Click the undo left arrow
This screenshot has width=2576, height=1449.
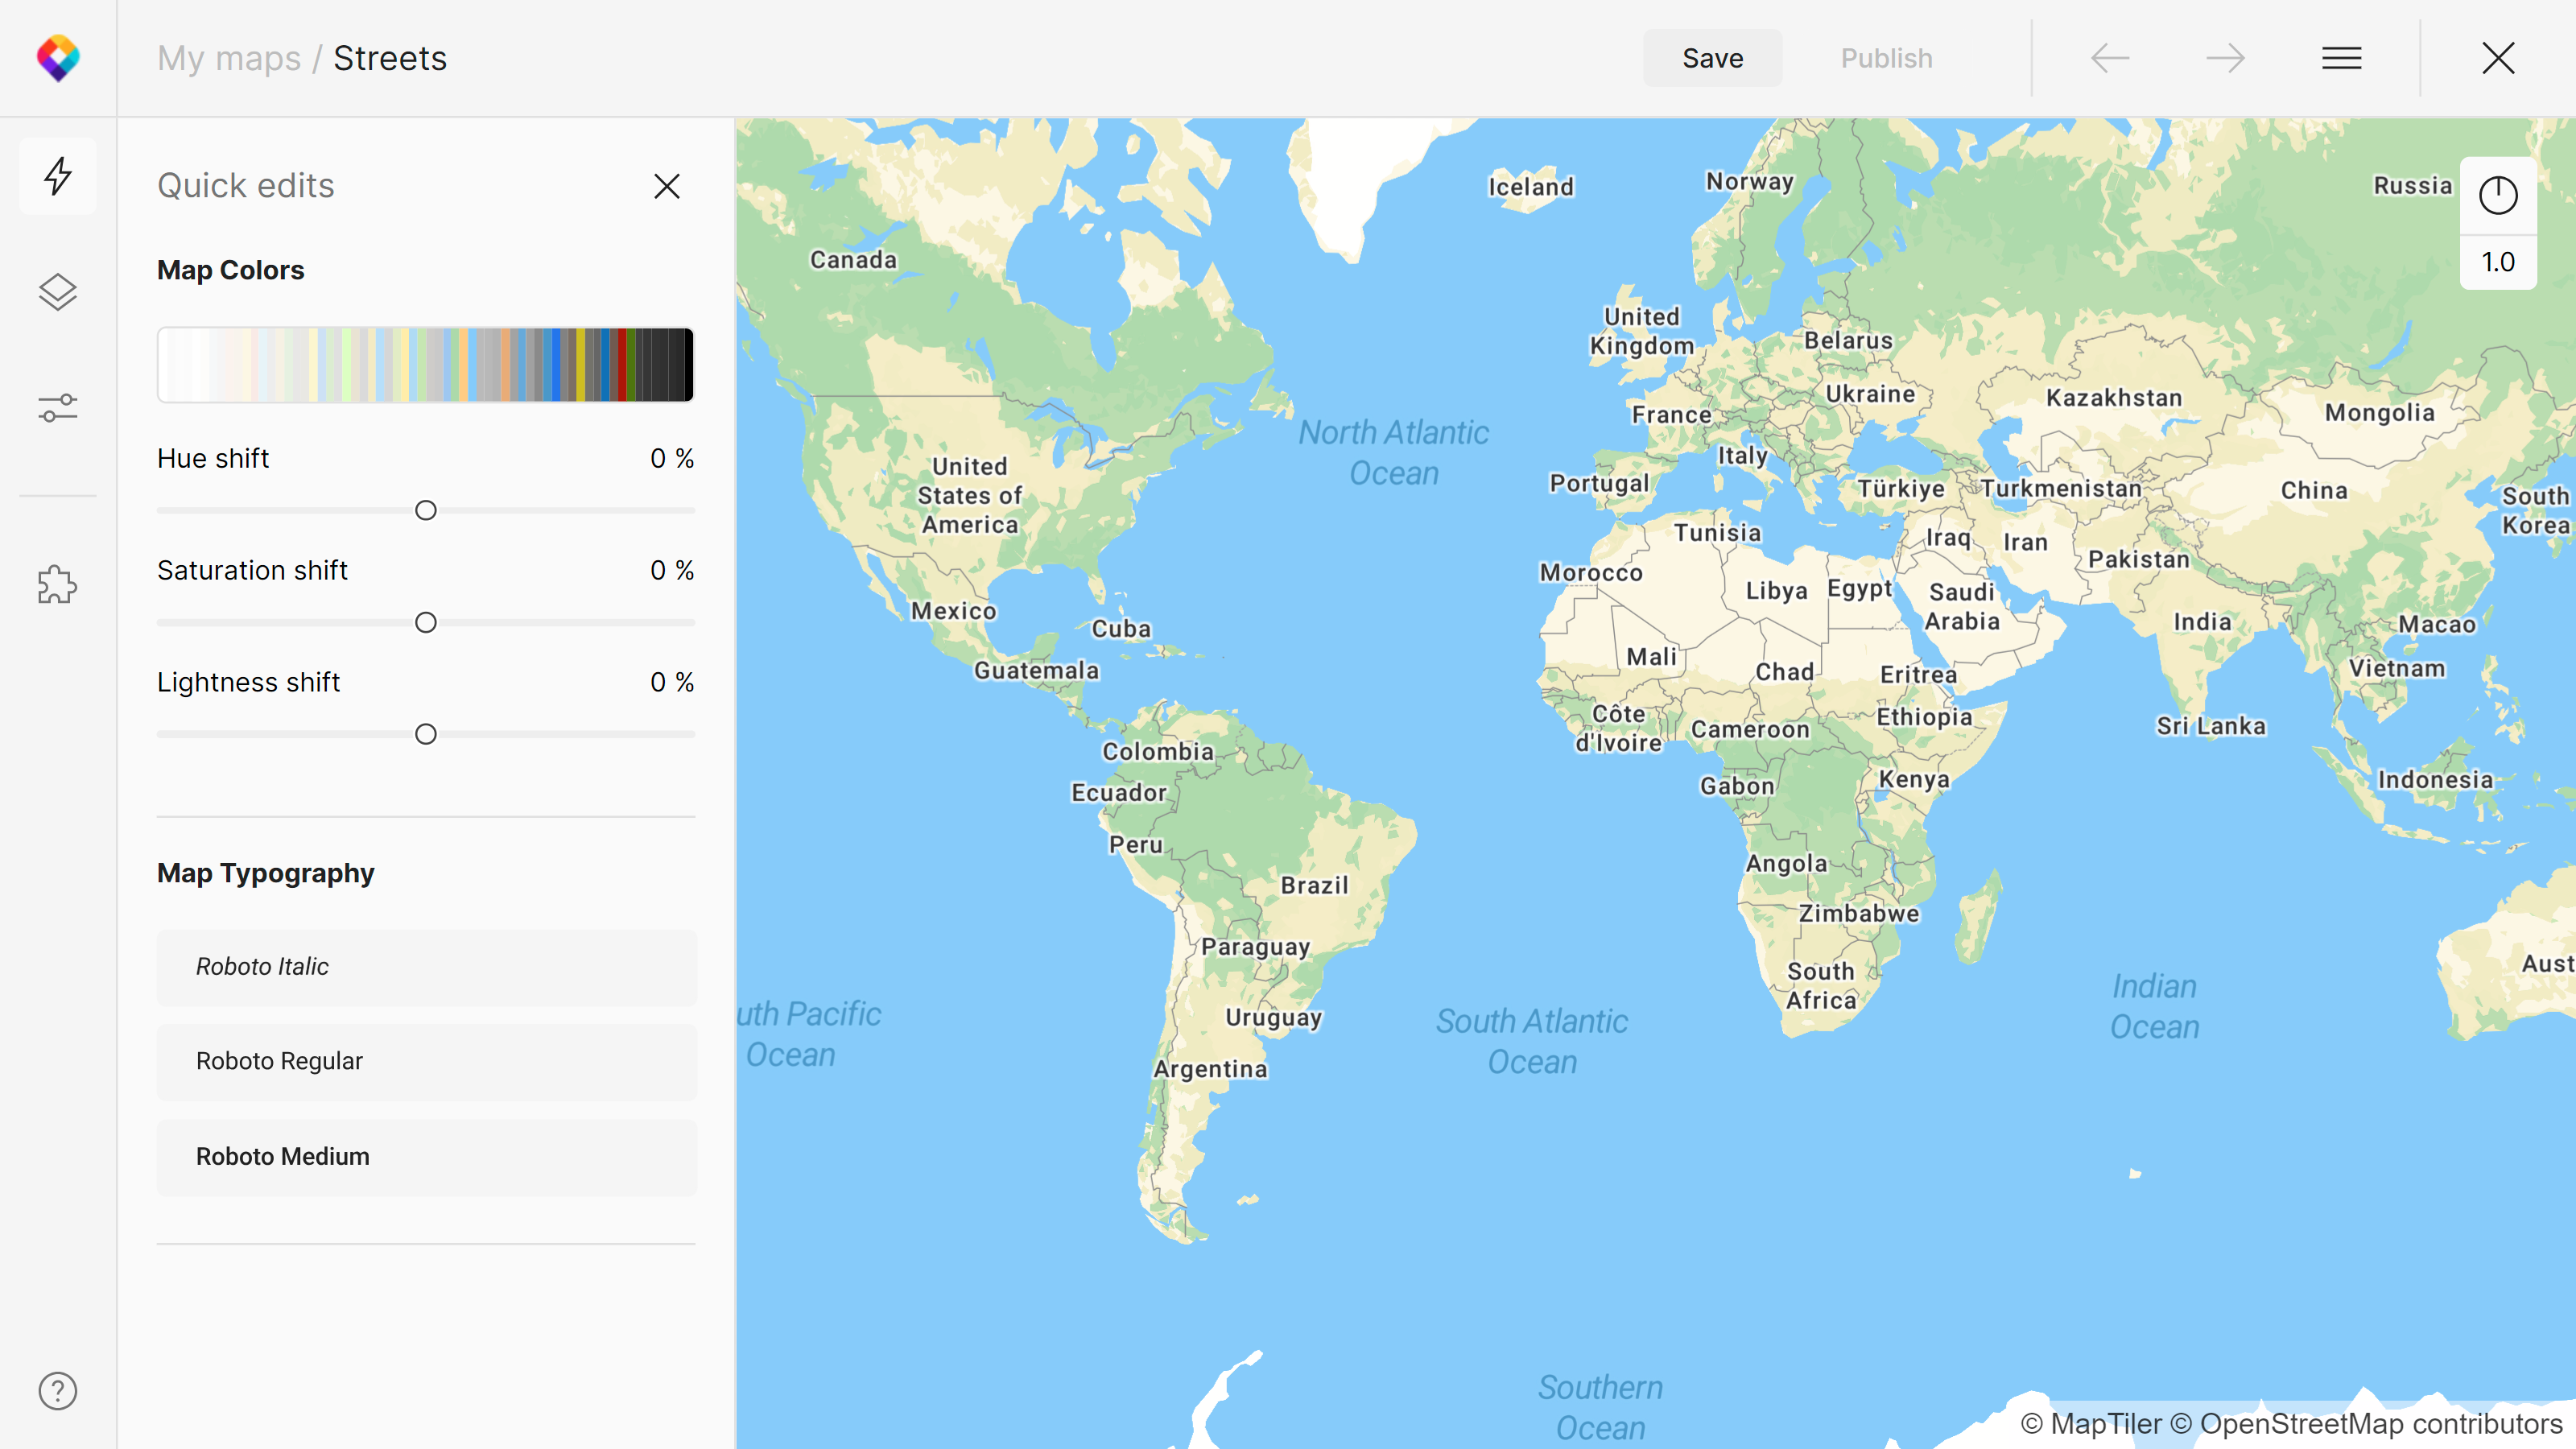click(2110, 58)
